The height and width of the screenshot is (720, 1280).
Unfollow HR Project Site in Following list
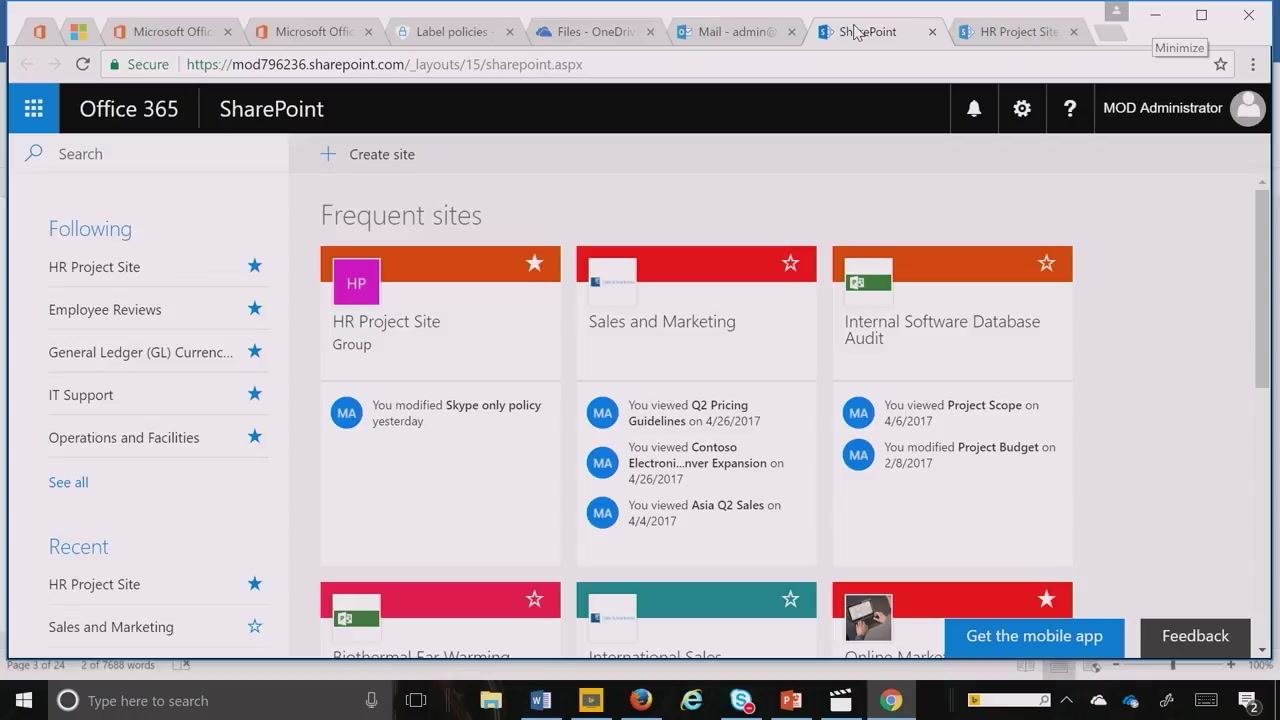coord(255,266)
